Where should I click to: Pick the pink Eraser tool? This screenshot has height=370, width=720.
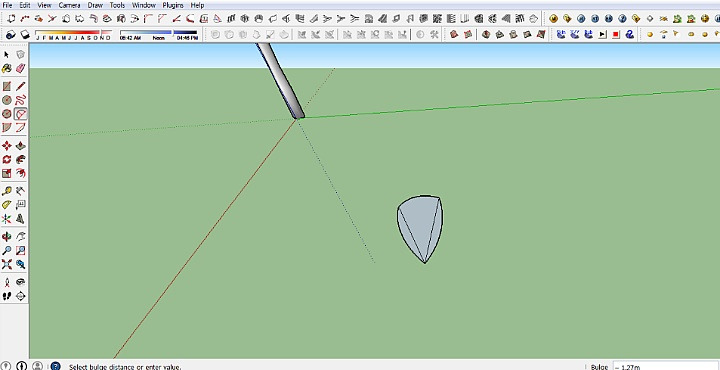pos(20,68)
